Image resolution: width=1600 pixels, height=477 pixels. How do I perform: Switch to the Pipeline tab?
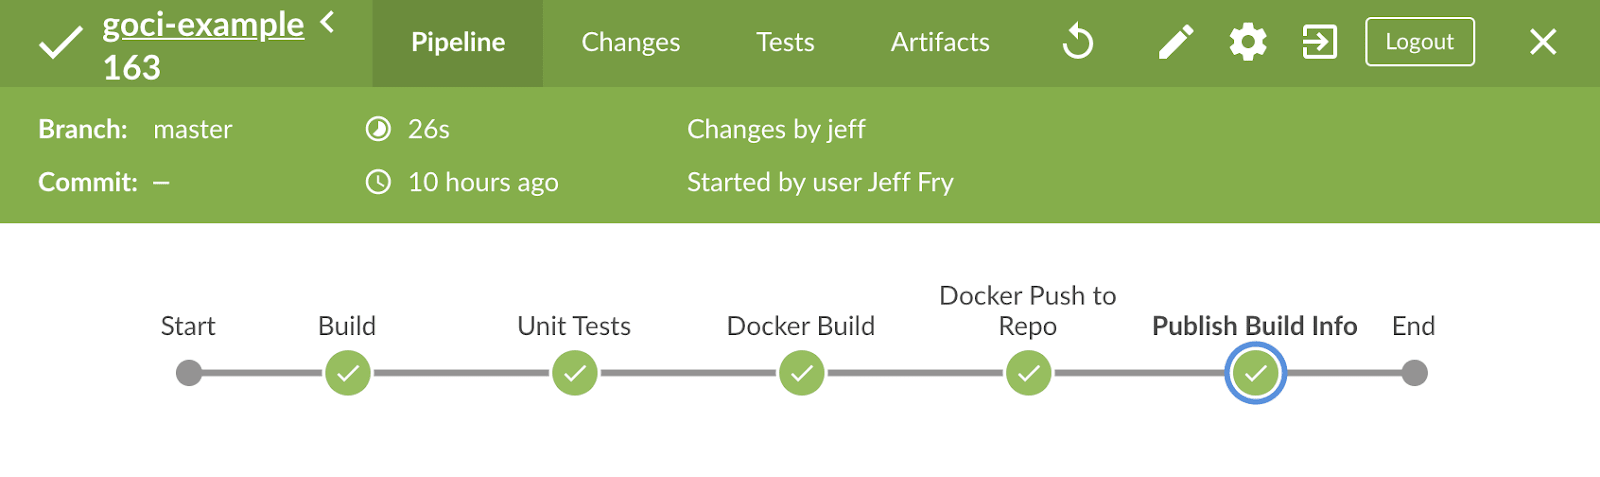point(458,42)
